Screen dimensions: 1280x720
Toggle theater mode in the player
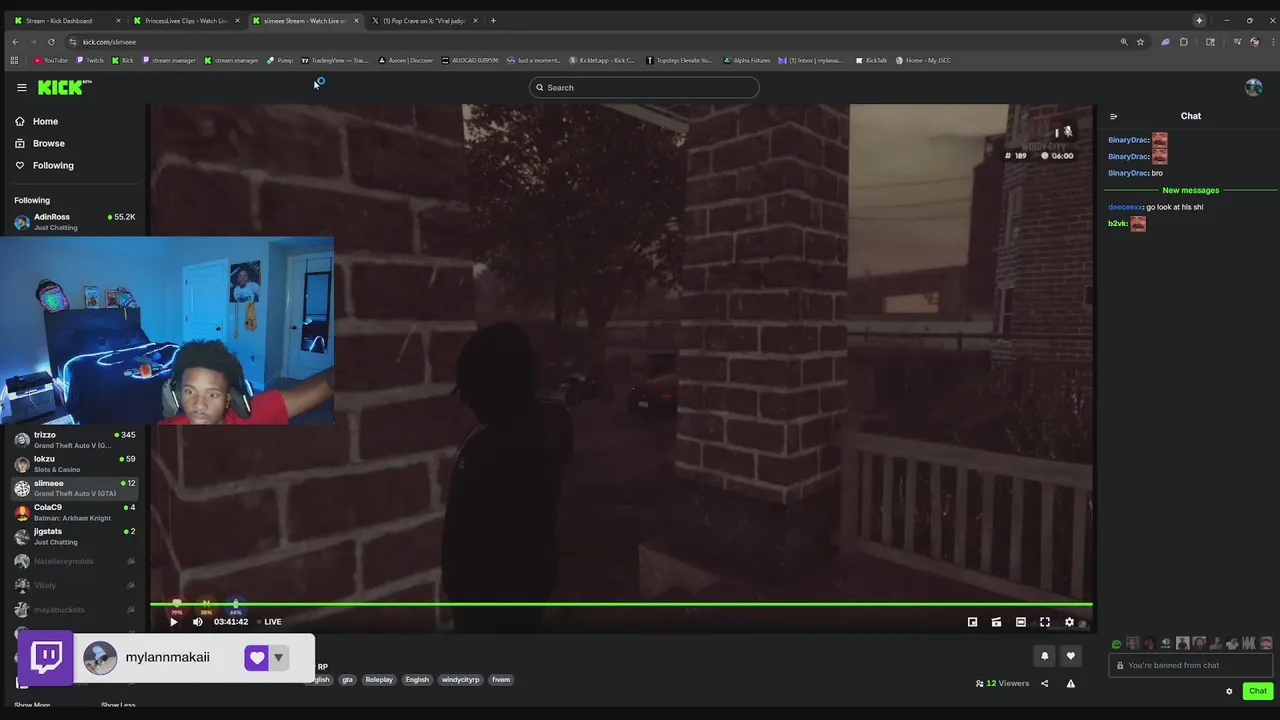tap(1020, 622)
